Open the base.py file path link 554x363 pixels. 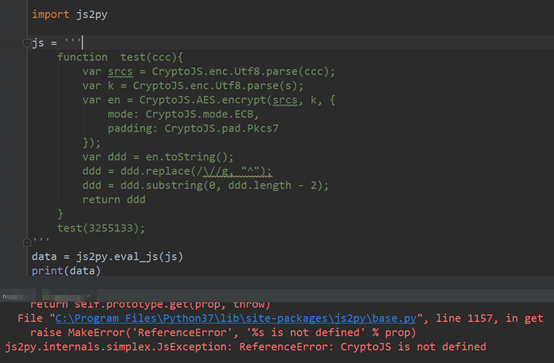click(x=236, y=318)
